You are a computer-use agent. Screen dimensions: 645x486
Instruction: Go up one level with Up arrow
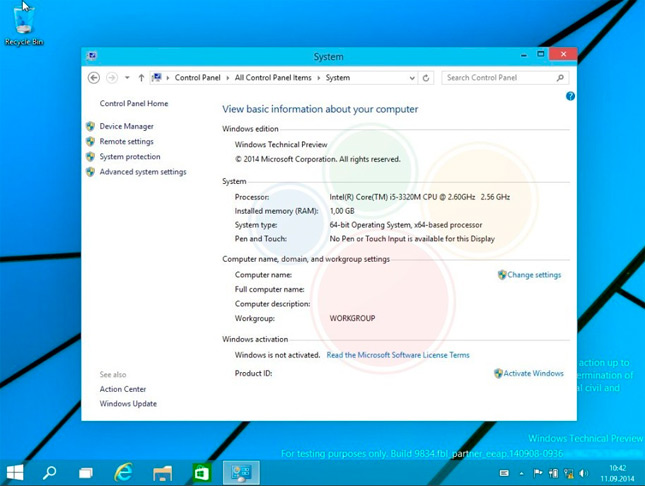(x=141, y=78)
